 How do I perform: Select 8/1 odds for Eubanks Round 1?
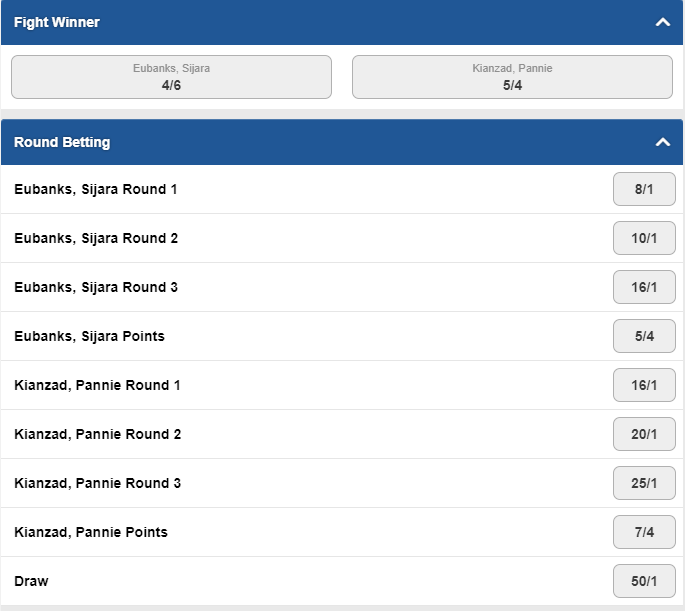click(x=644, y=189)
